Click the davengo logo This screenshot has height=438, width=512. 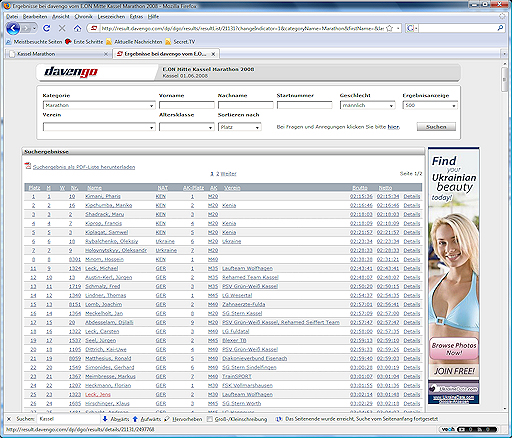click(71, 72)
